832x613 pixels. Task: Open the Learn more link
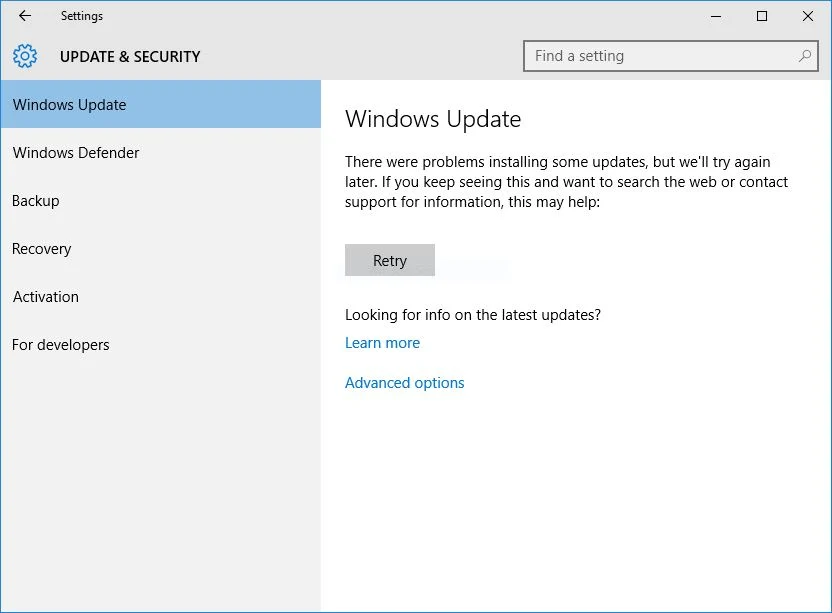tap(382, 343)
